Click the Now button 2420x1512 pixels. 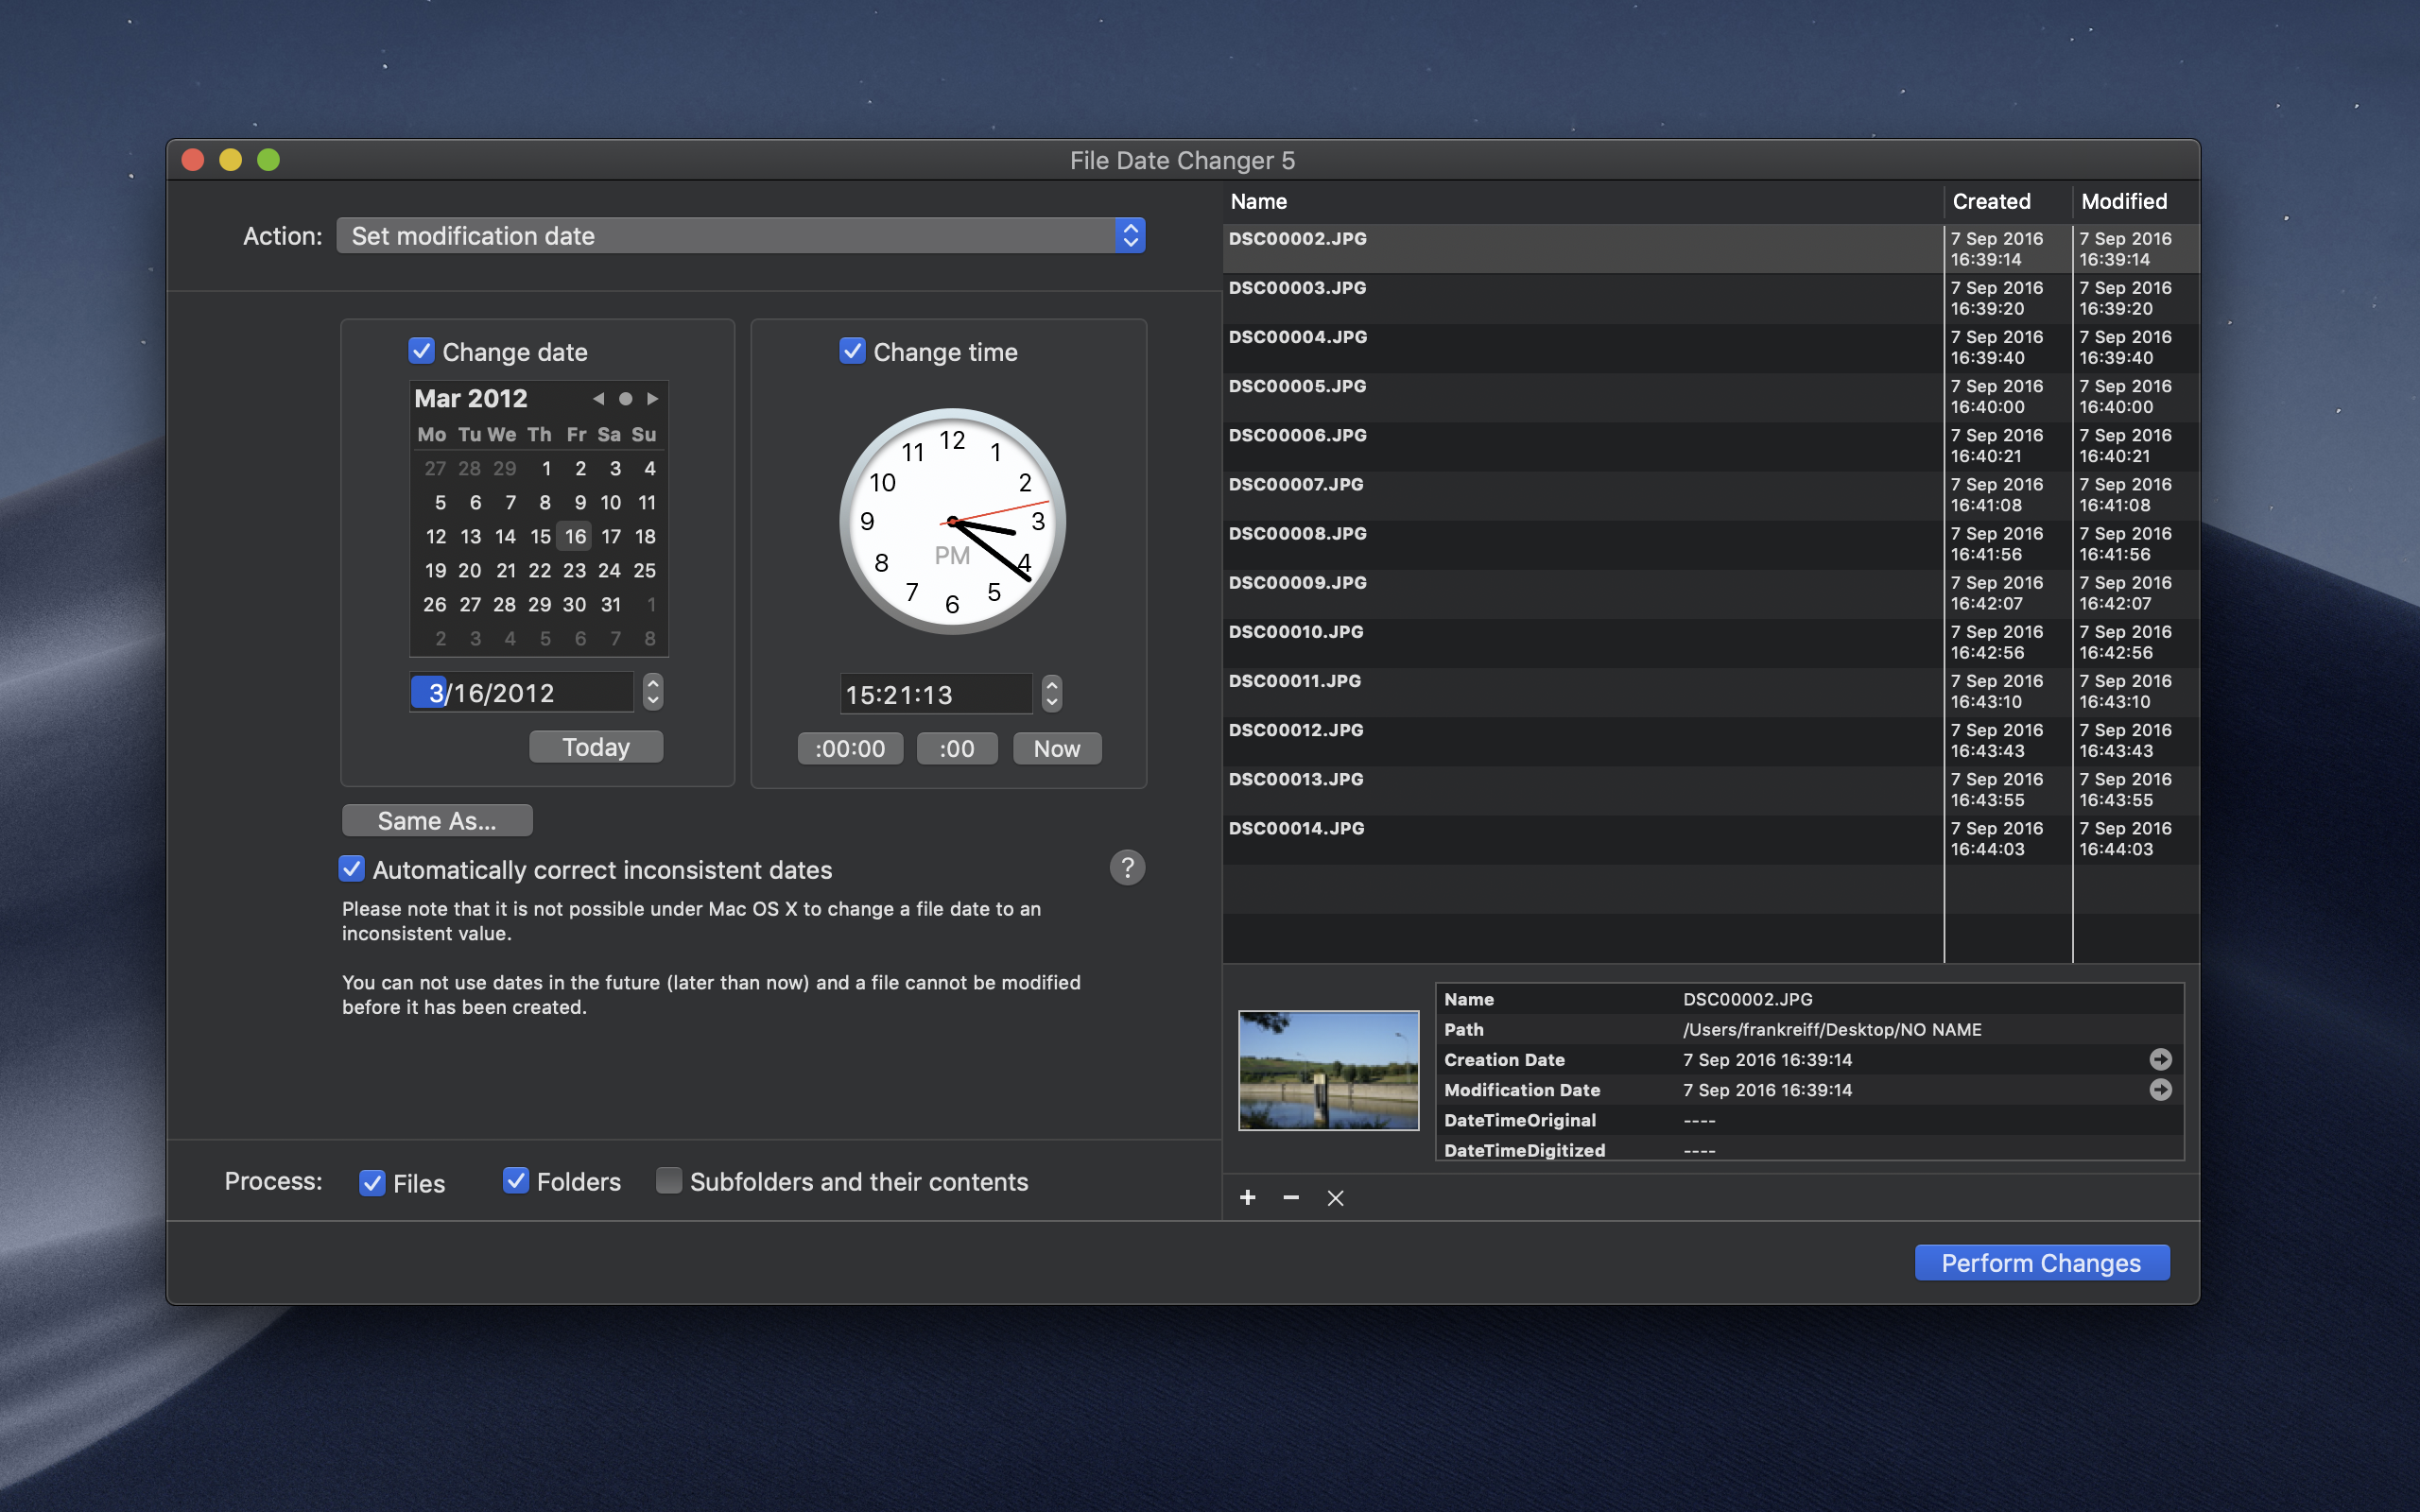pyautogui.click(x=1057, y=749)
